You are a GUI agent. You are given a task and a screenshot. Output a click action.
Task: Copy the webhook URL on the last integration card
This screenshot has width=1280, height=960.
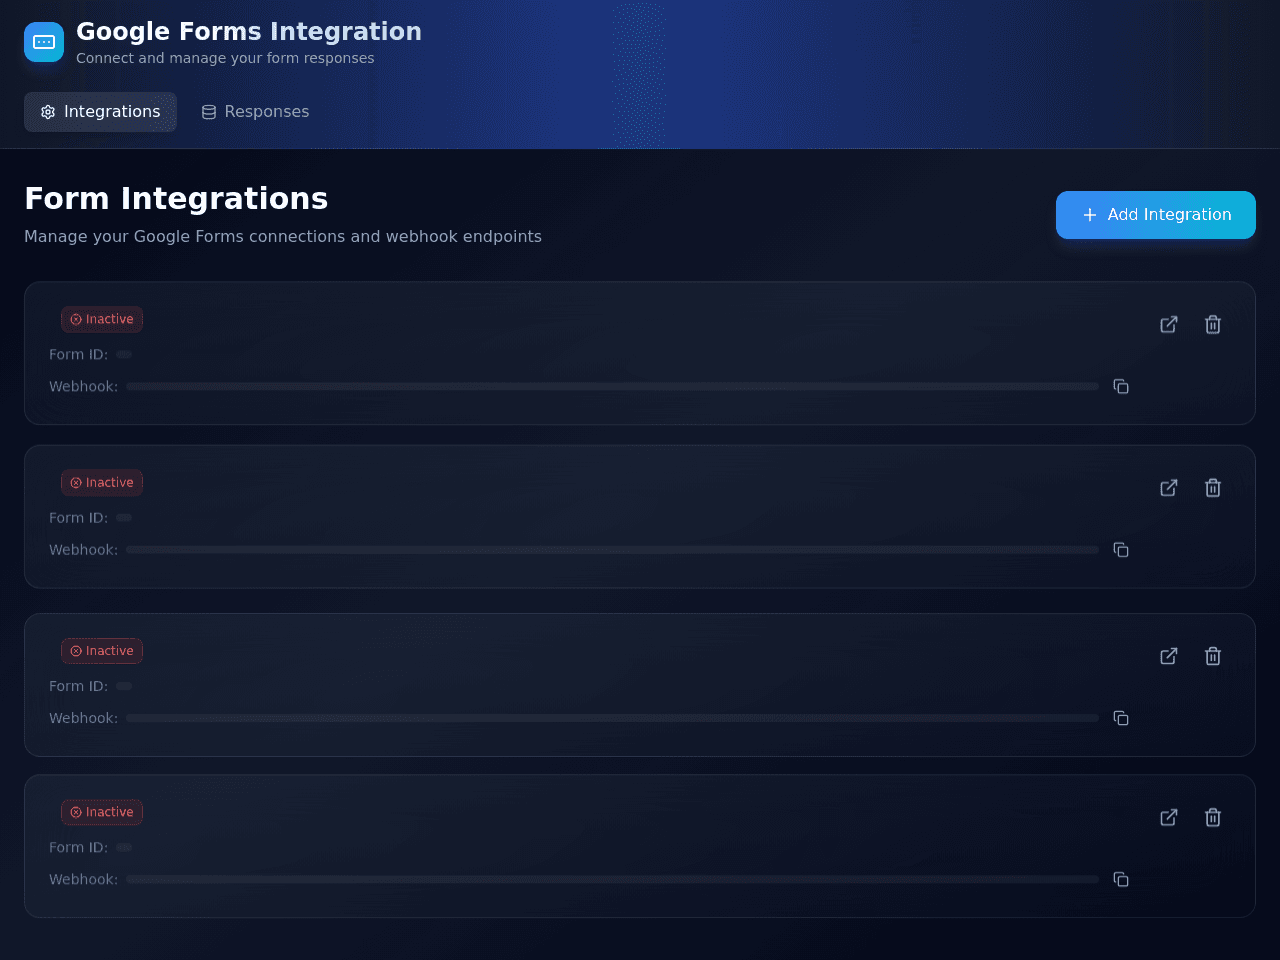pos(1121,879)
